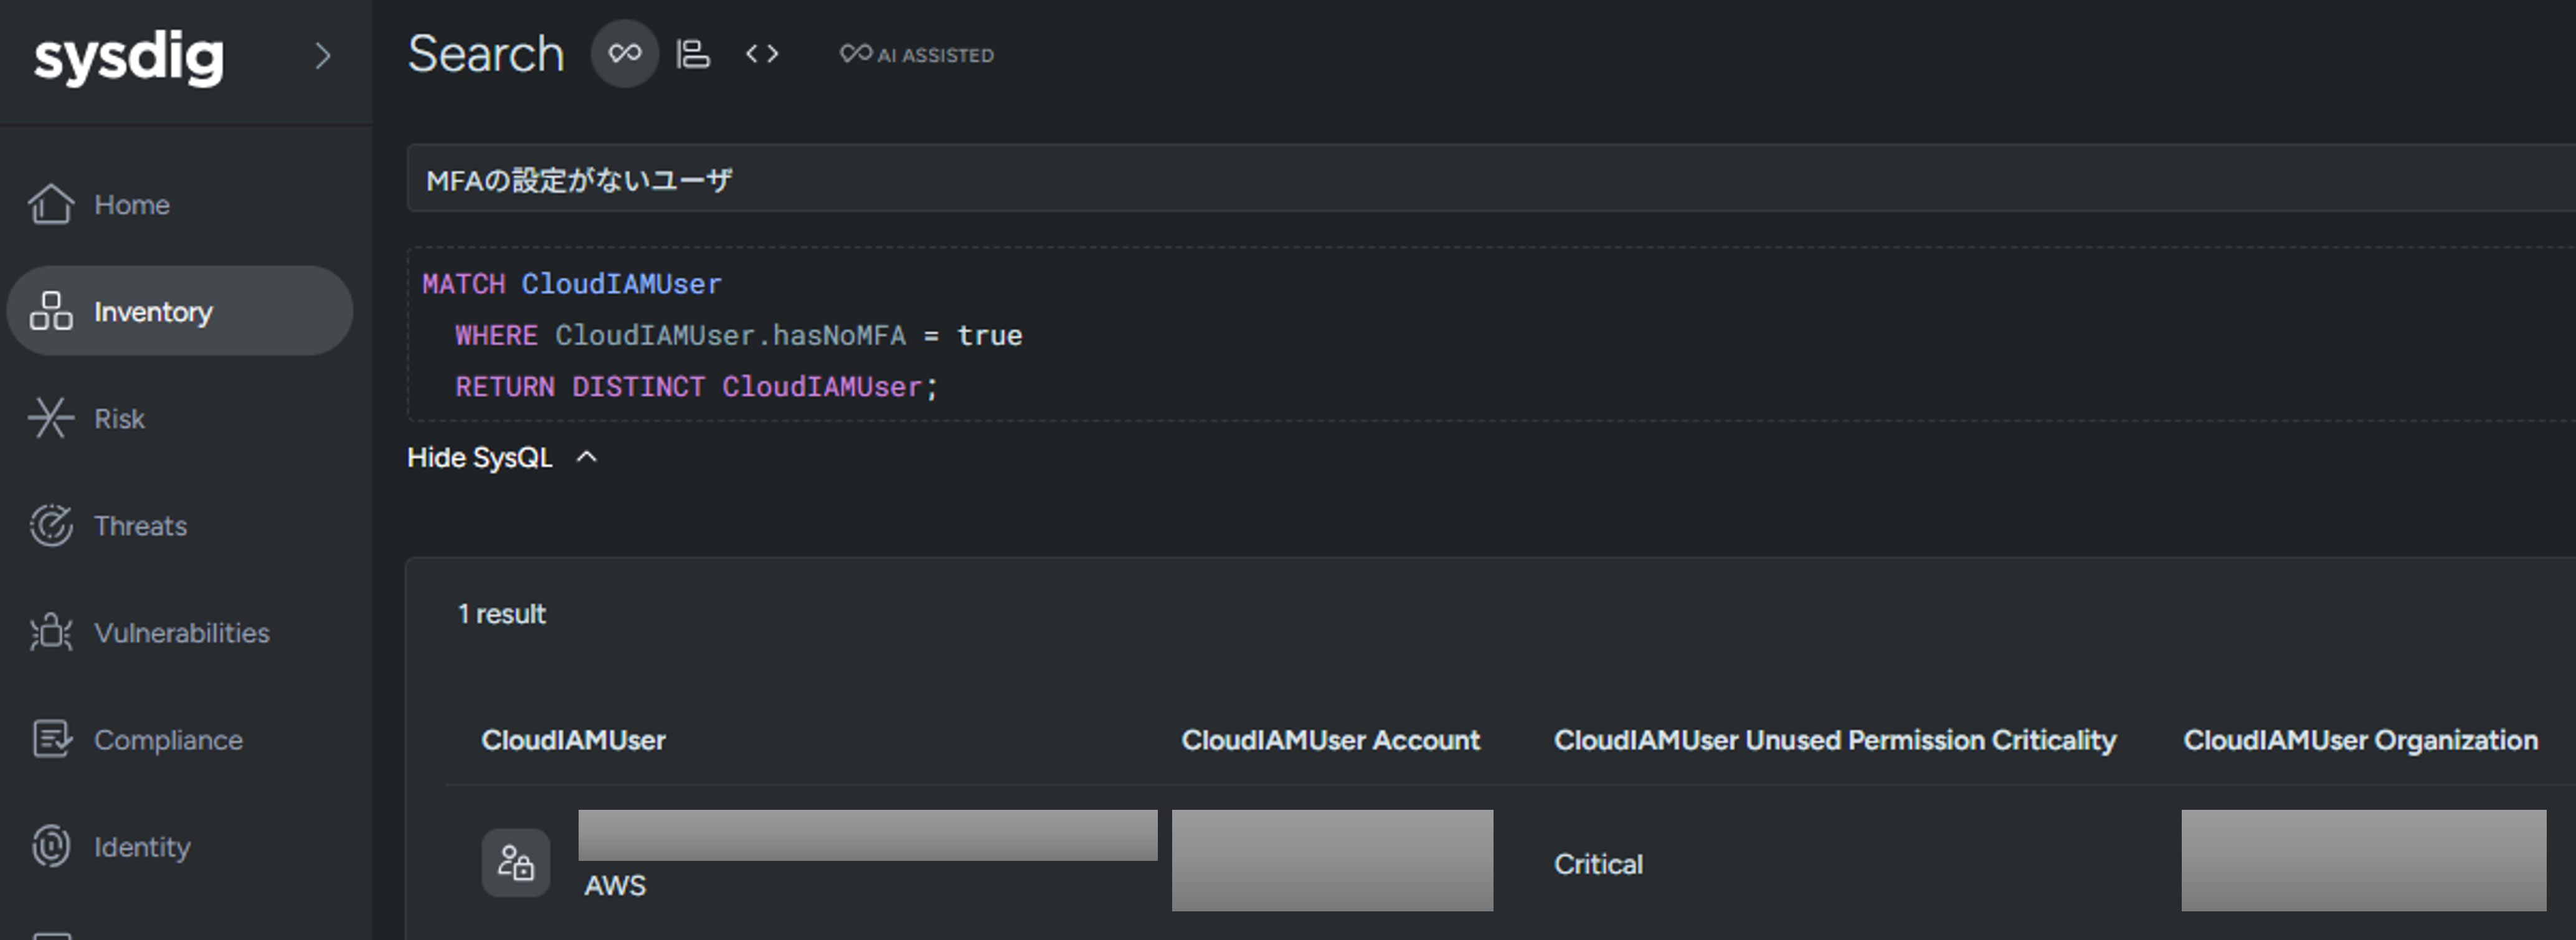Viewport: 2576px width, 940px height.
Task: Collapse the query with Hide SysQL
Action: (x=480, y=458)
